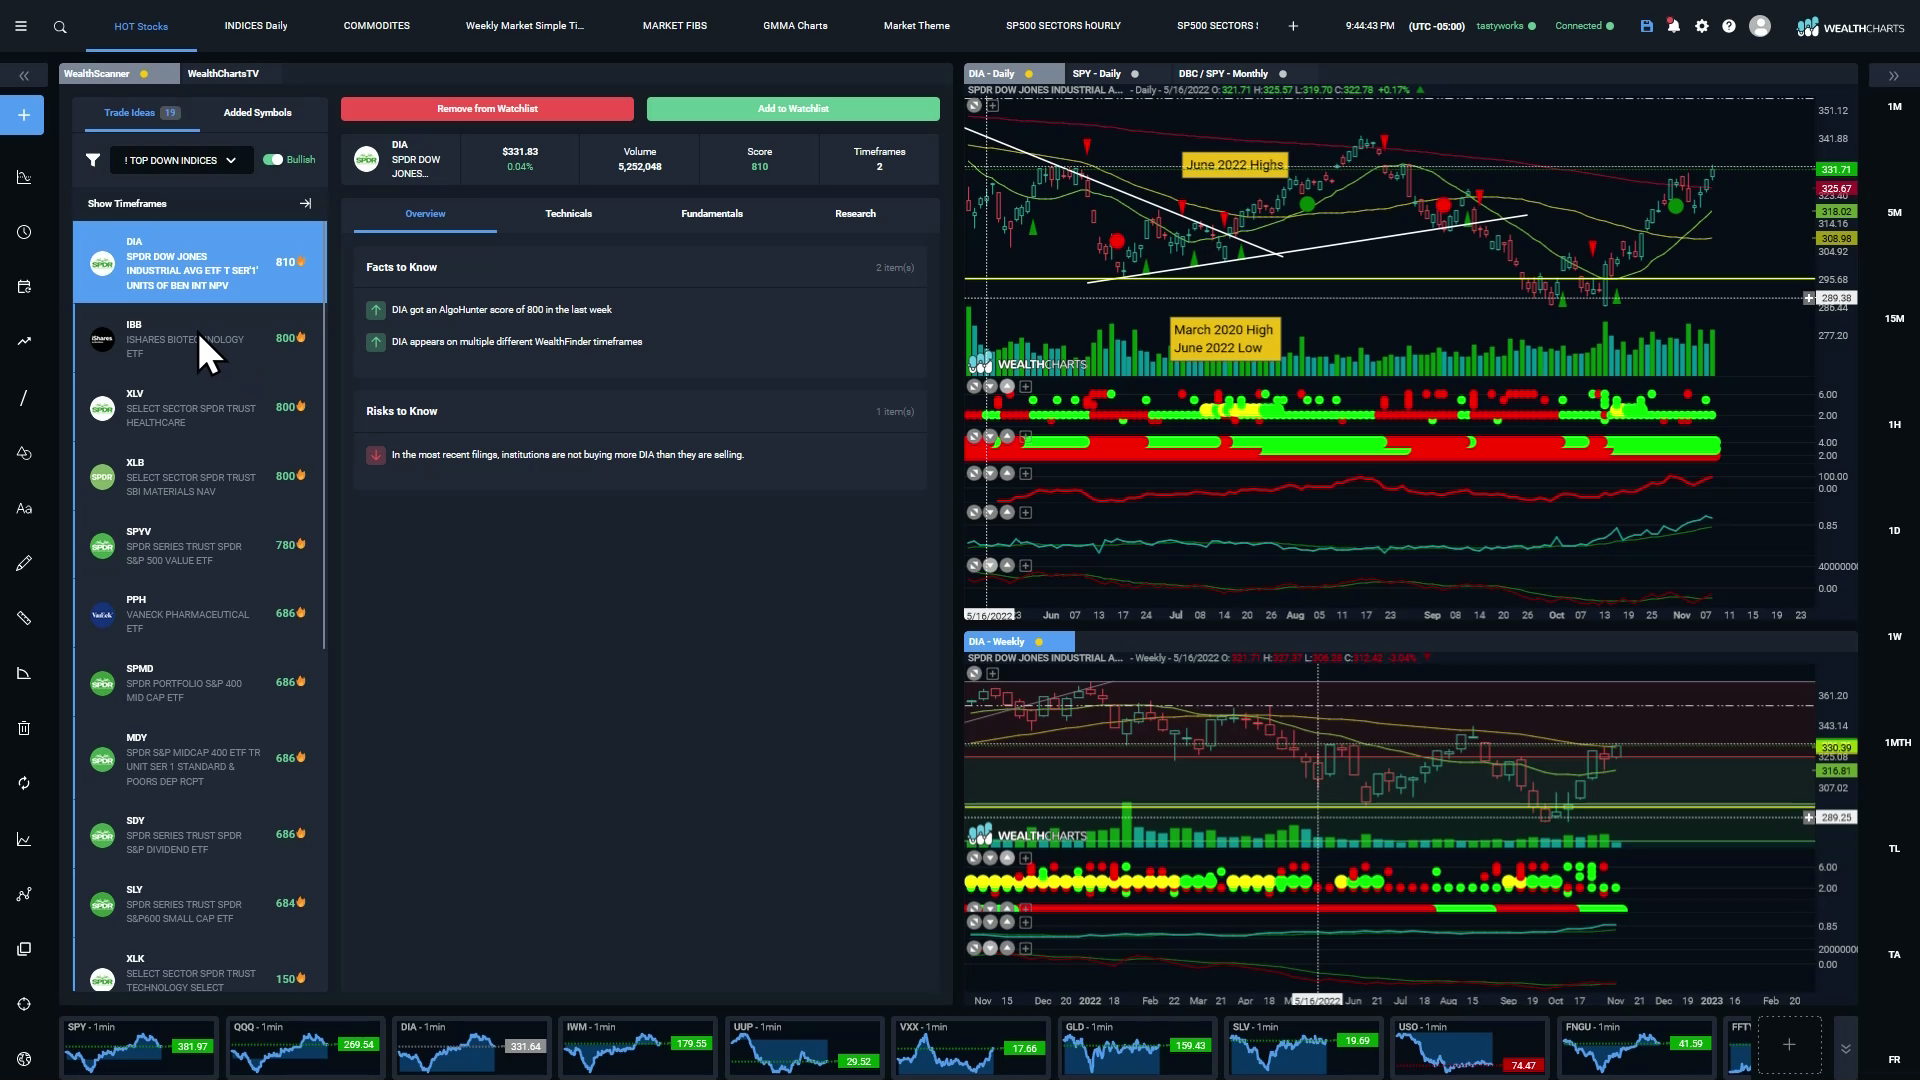Select the pencil drawing tool

pyautogui.click(x=24, y=563)
